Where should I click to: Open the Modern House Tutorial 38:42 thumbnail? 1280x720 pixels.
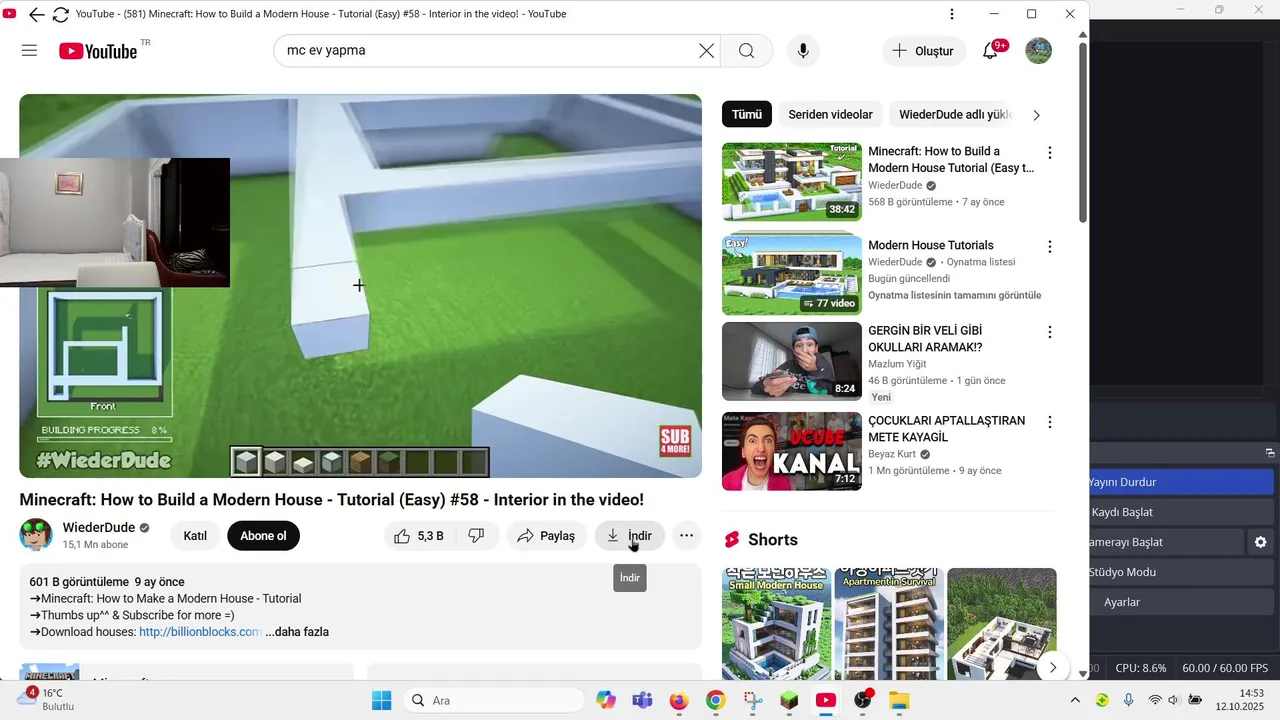point(791,182)
